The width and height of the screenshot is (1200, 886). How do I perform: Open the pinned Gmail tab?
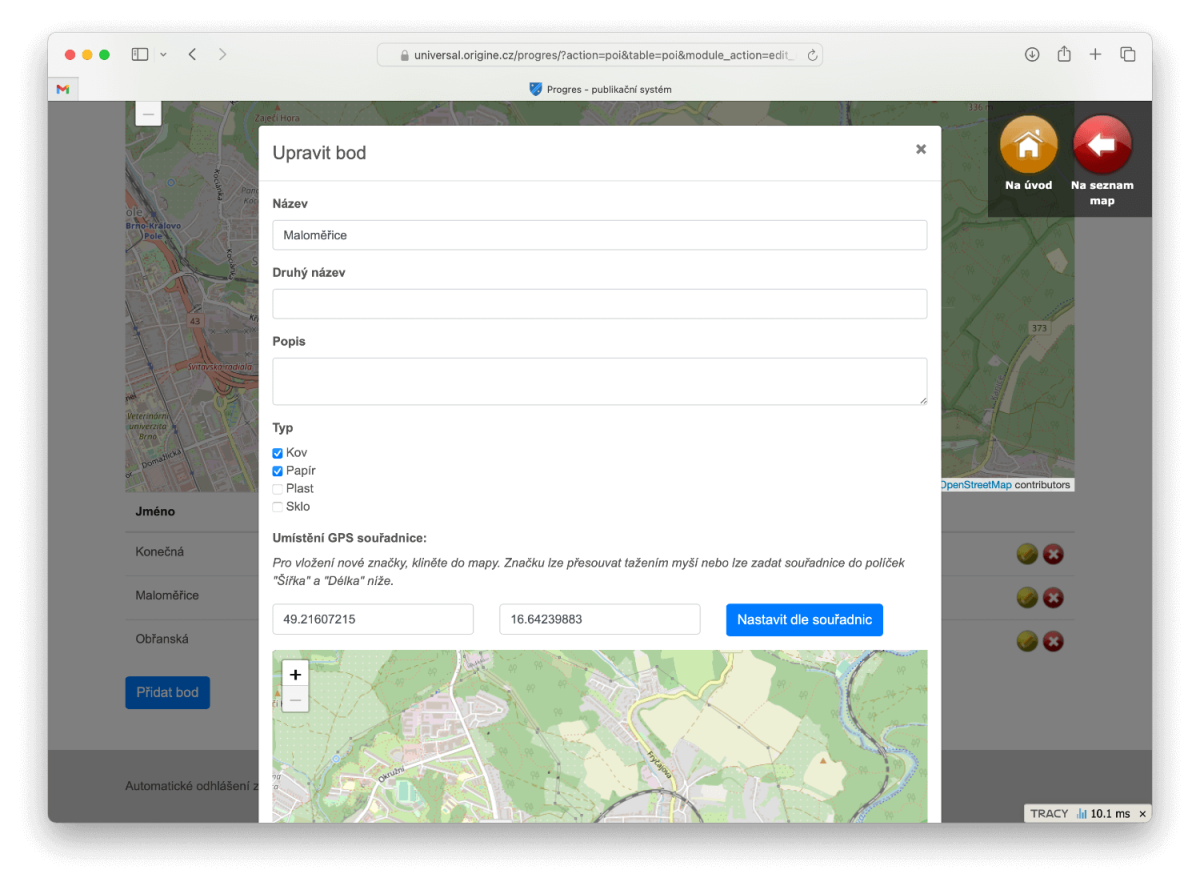[63, 89]
